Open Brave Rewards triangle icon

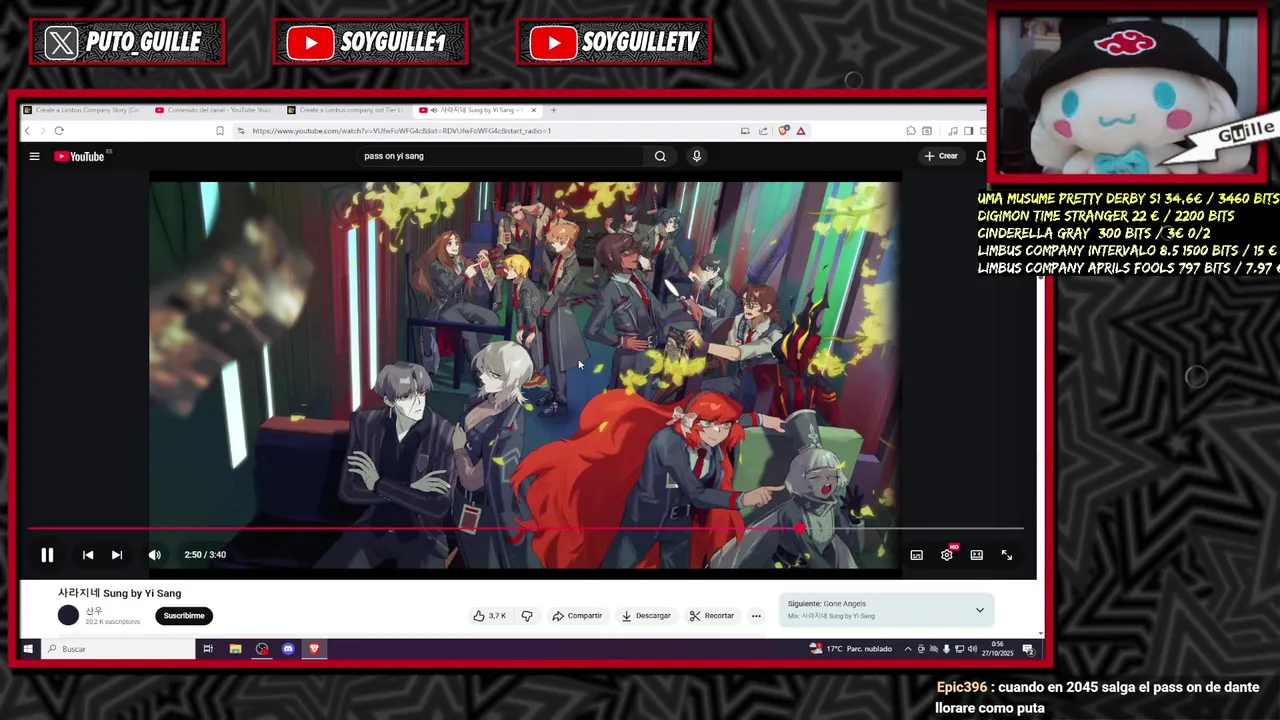(801, 131)
